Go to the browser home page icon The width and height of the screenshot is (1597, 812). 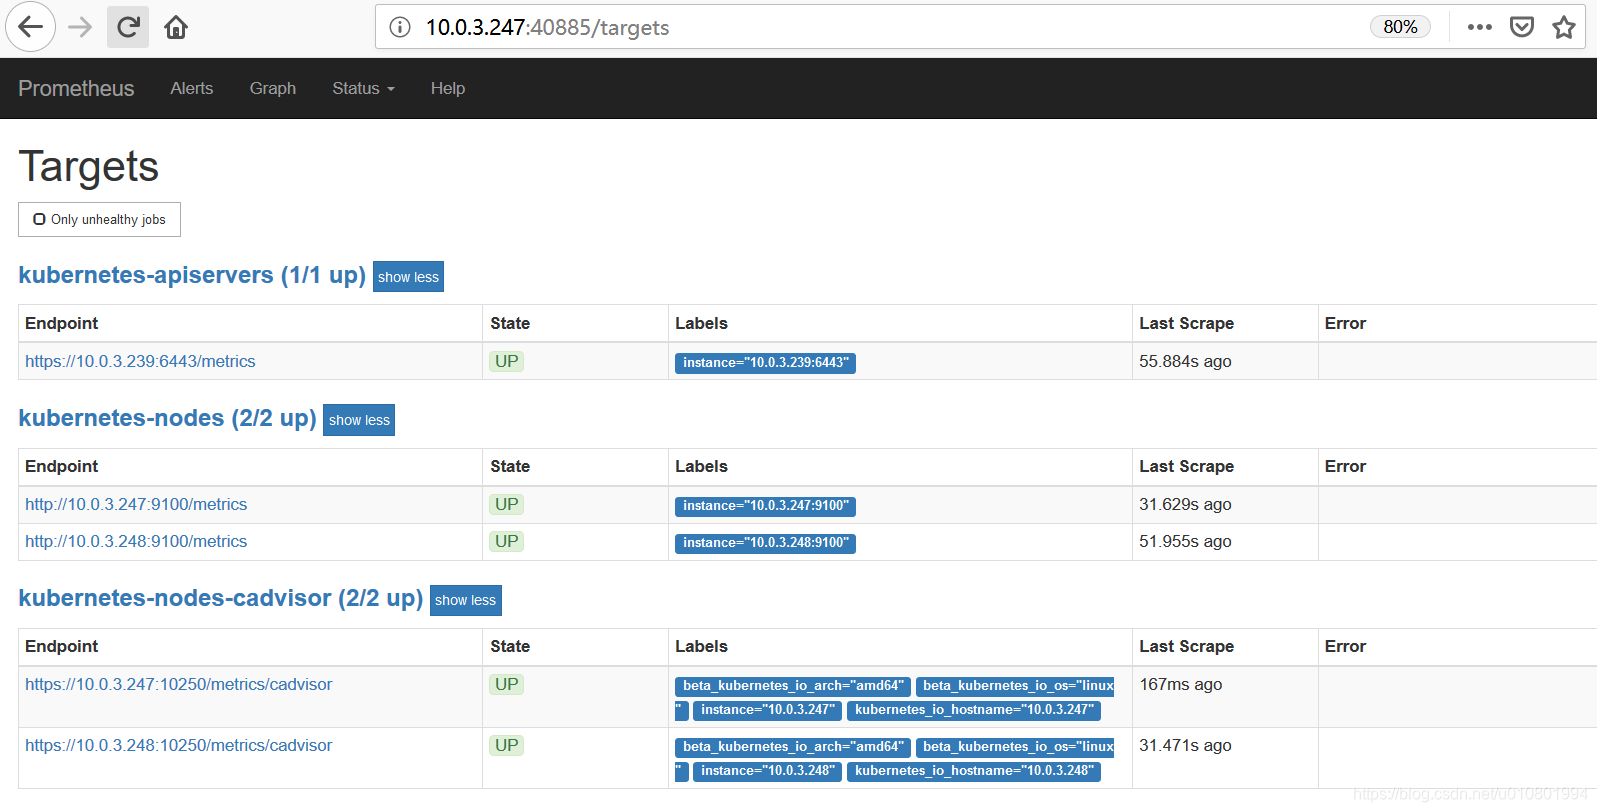176,27
